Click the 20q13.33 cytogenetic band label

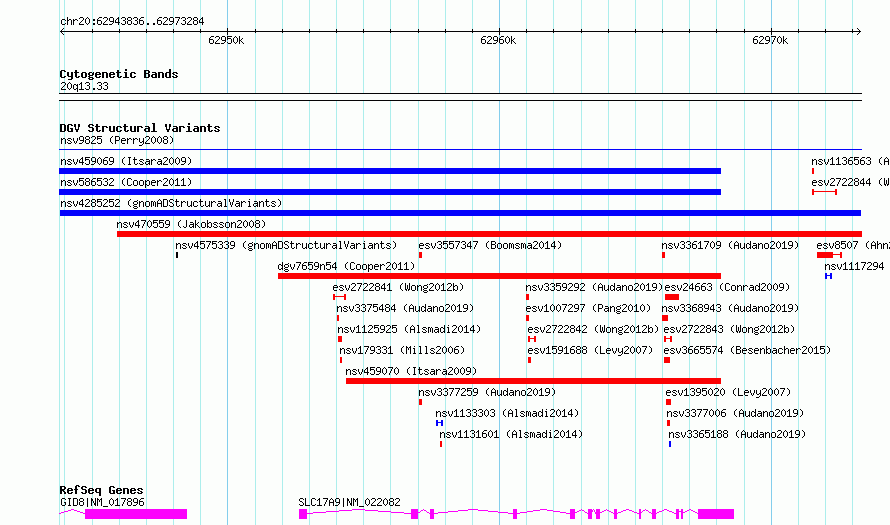[84, 86]
